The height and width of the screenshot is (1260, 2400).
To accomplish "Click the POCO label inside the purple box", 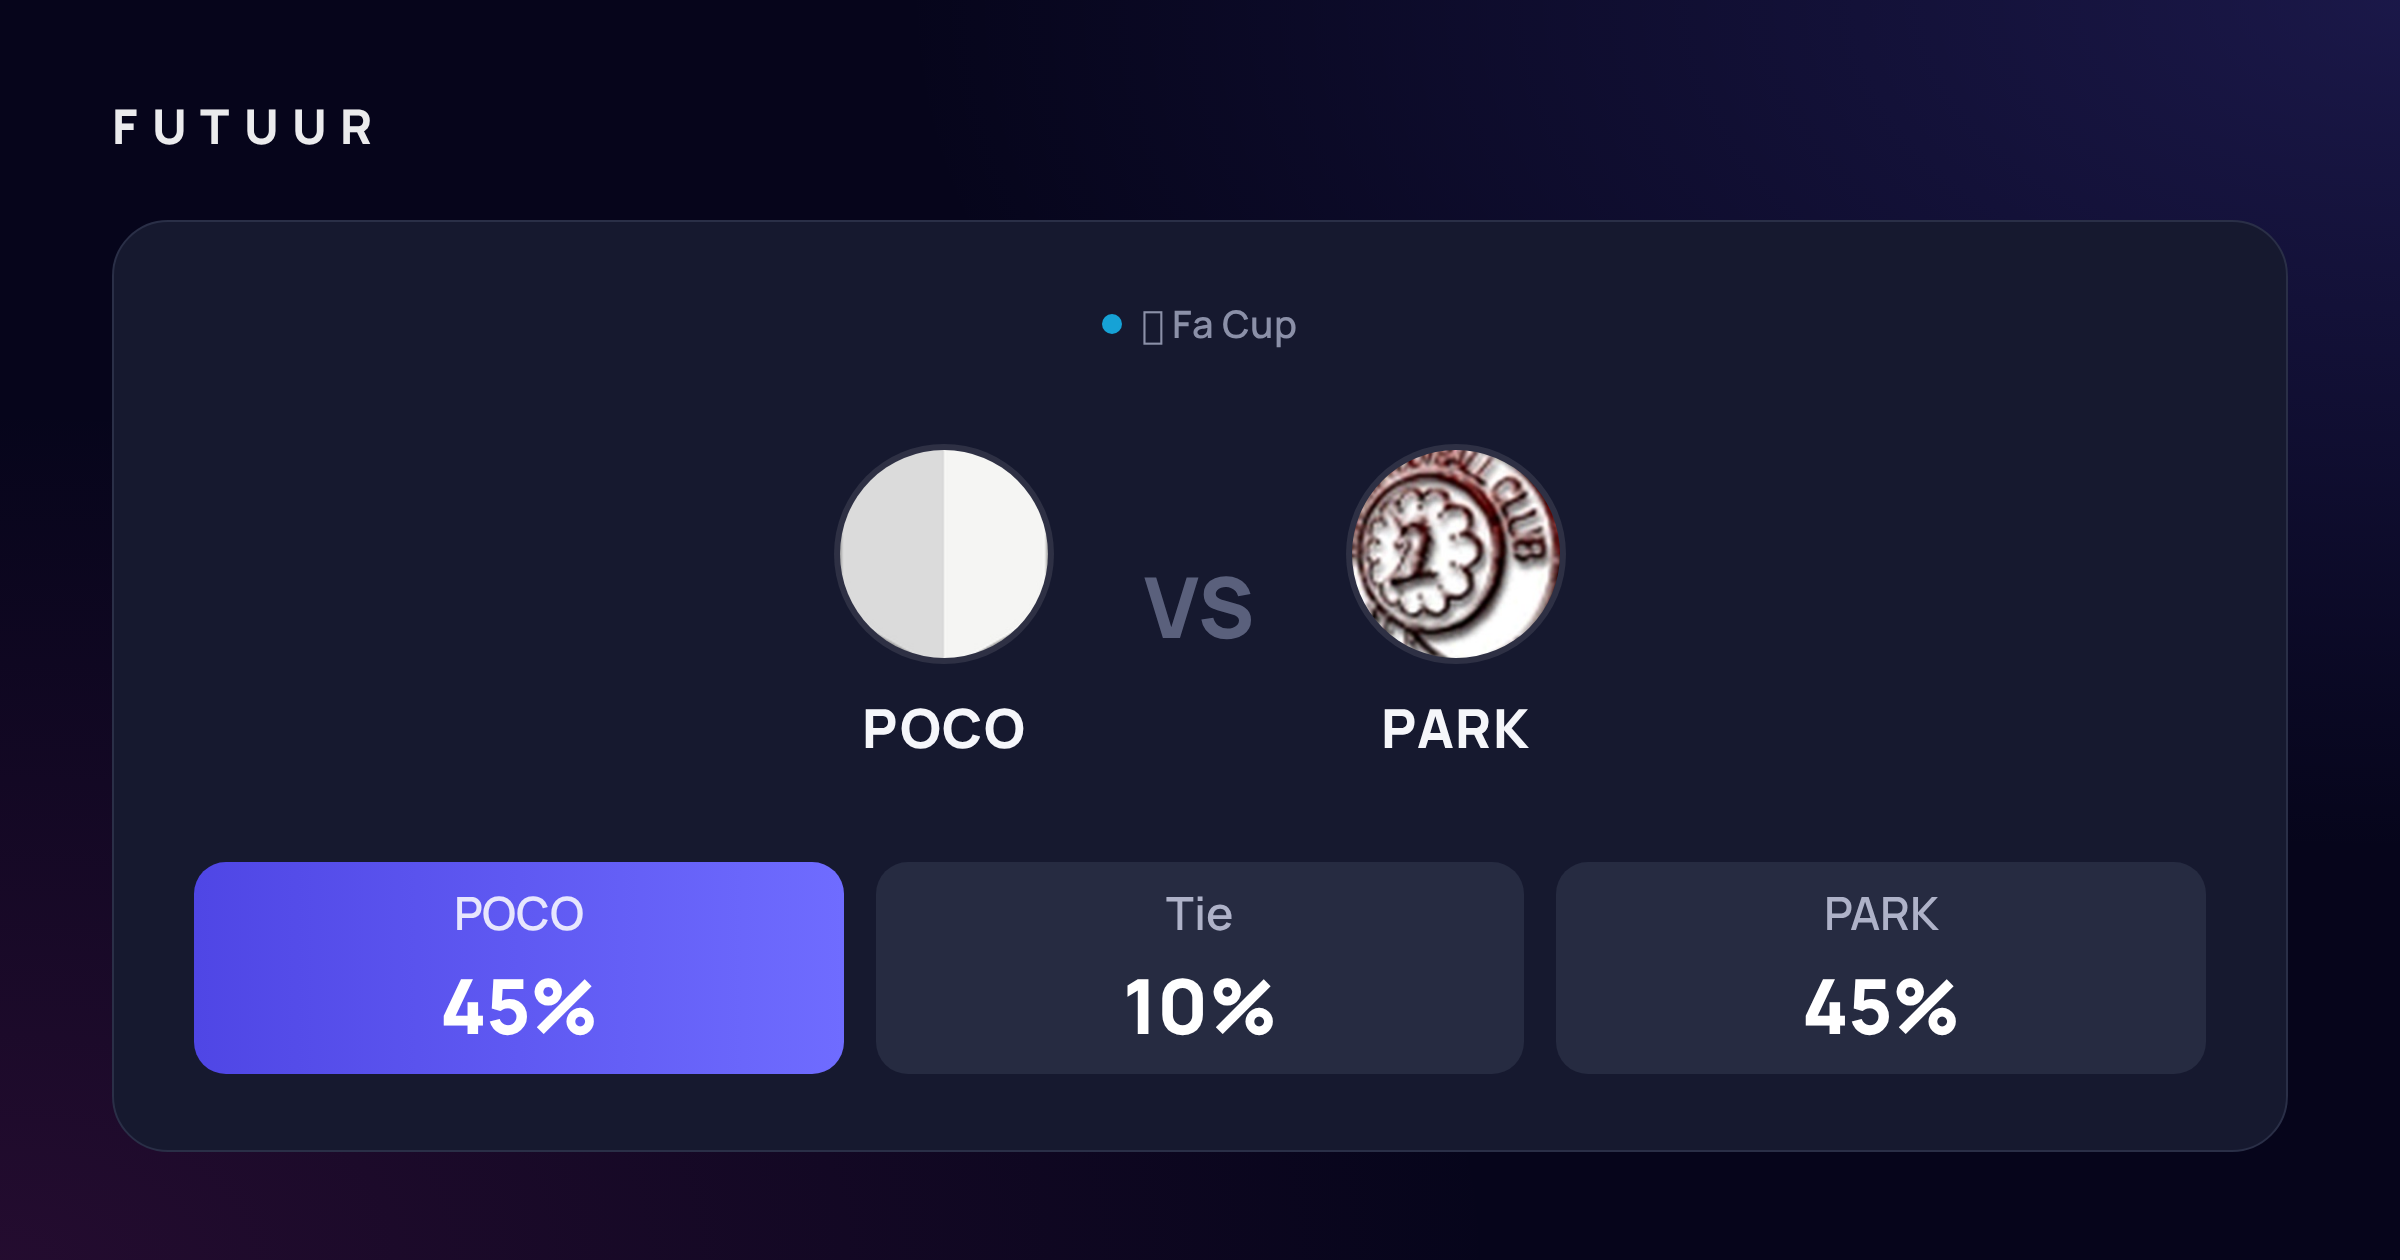I will 519,914.
